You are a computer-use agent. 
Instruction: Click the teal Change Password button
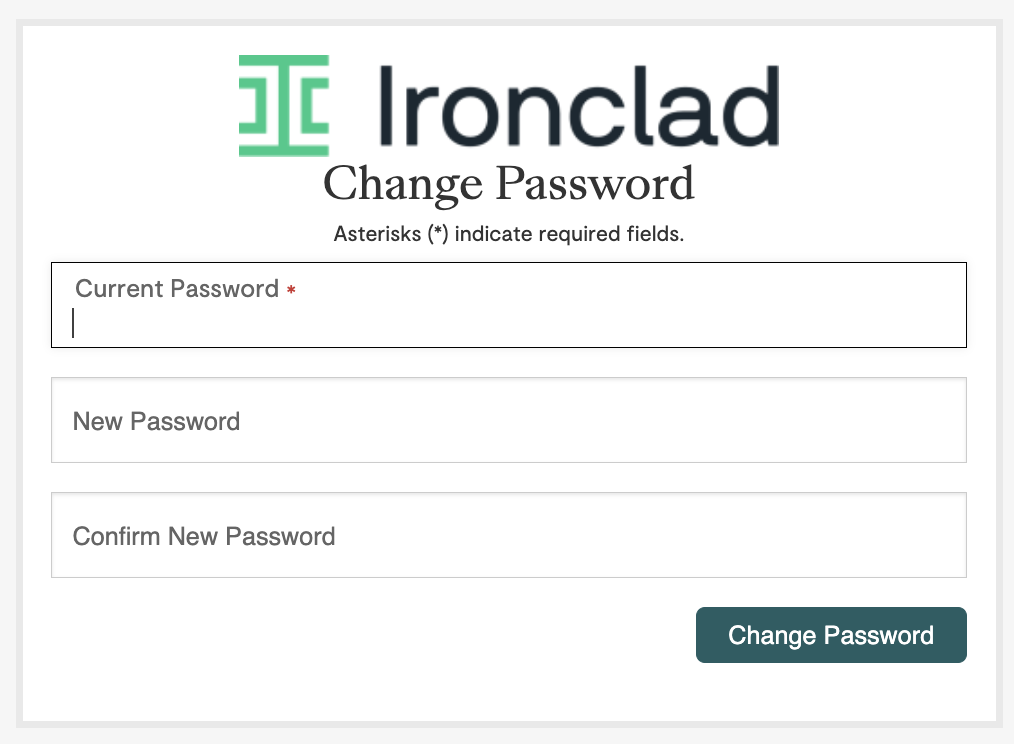tap(831, 635)
